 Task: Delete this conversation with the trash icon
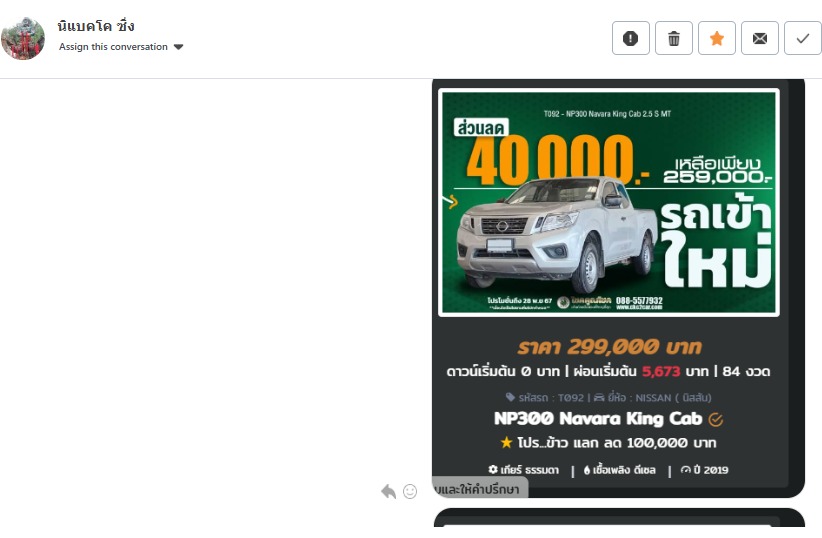[x=674, y=38]
